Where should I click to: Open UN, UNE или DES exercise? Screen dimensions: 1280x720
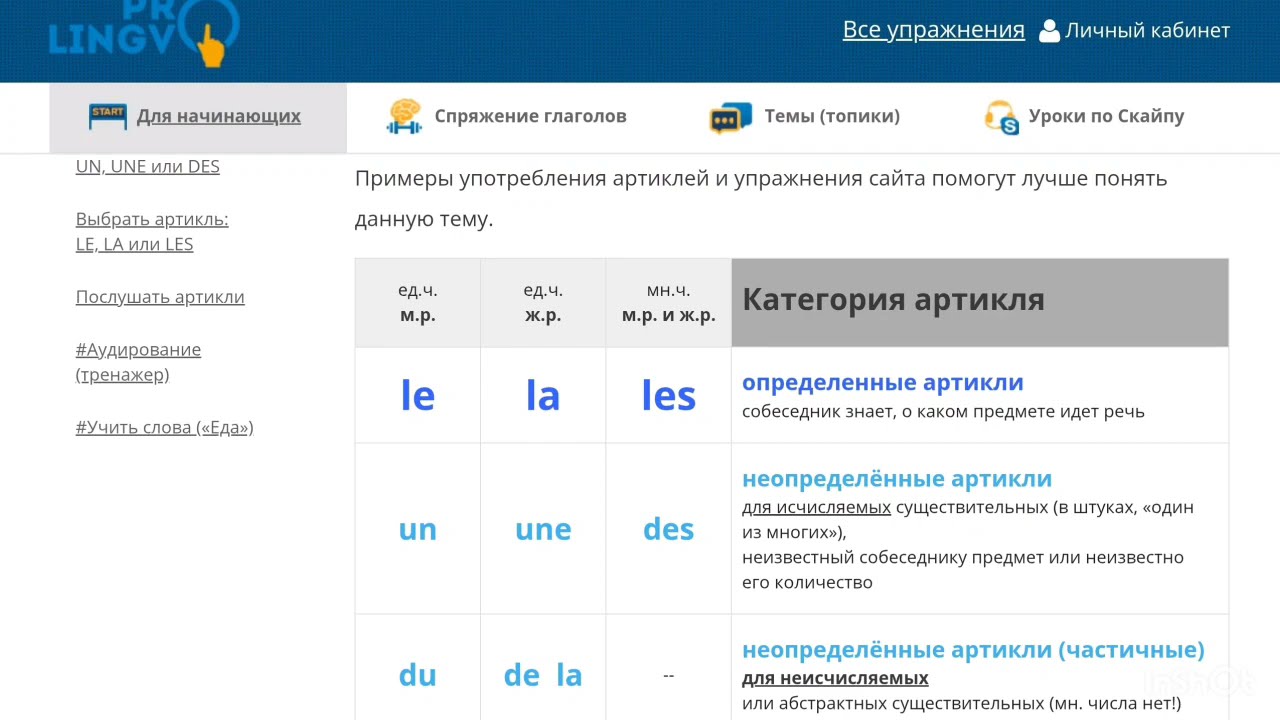148,167
